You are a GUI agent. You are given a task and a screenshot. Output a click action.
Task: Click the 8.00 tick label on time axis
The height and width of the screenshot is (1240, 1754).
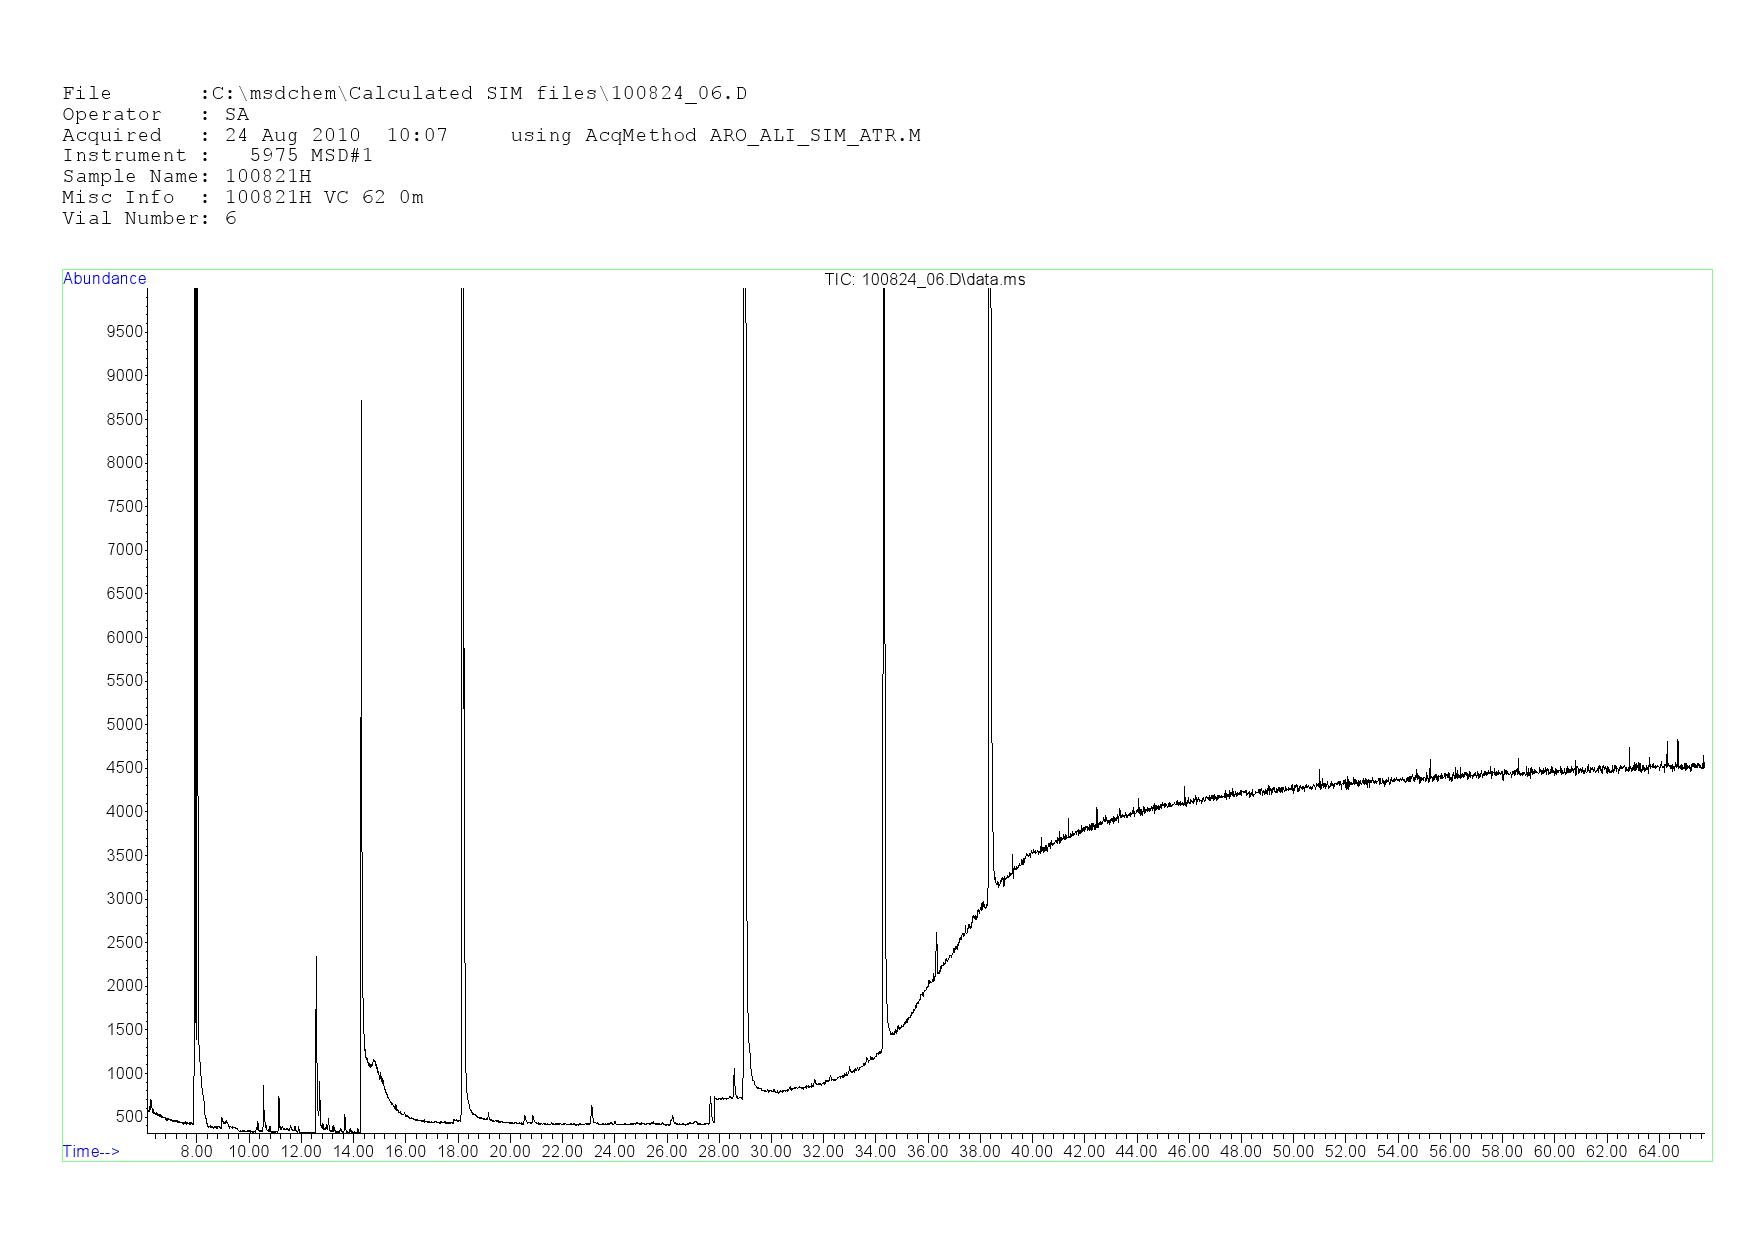tap(196, 1152)
